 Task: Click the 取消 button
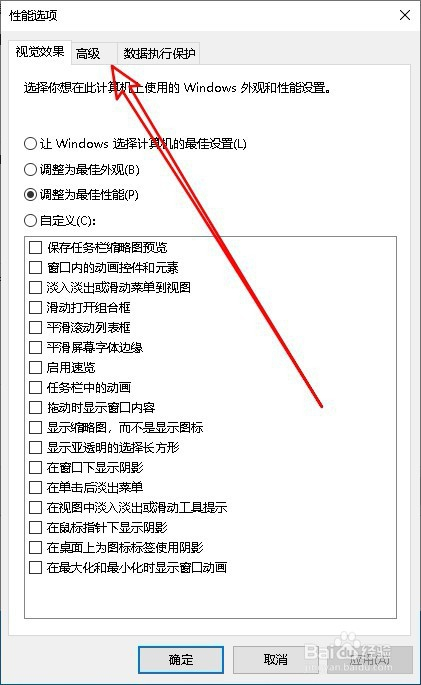click(275, 660)
